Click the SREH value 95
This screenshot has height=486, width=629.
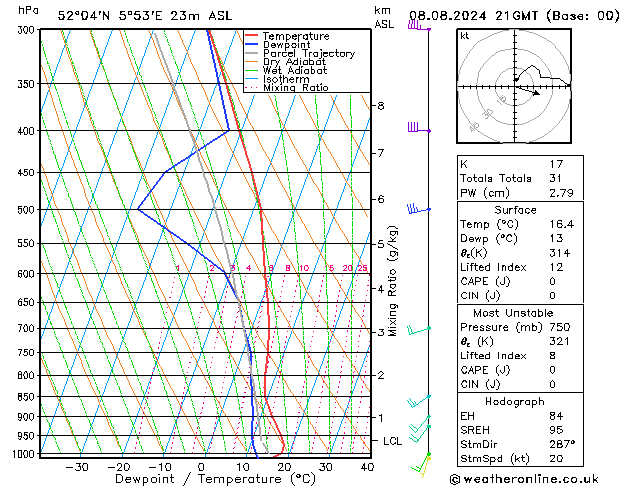point(556,430)
